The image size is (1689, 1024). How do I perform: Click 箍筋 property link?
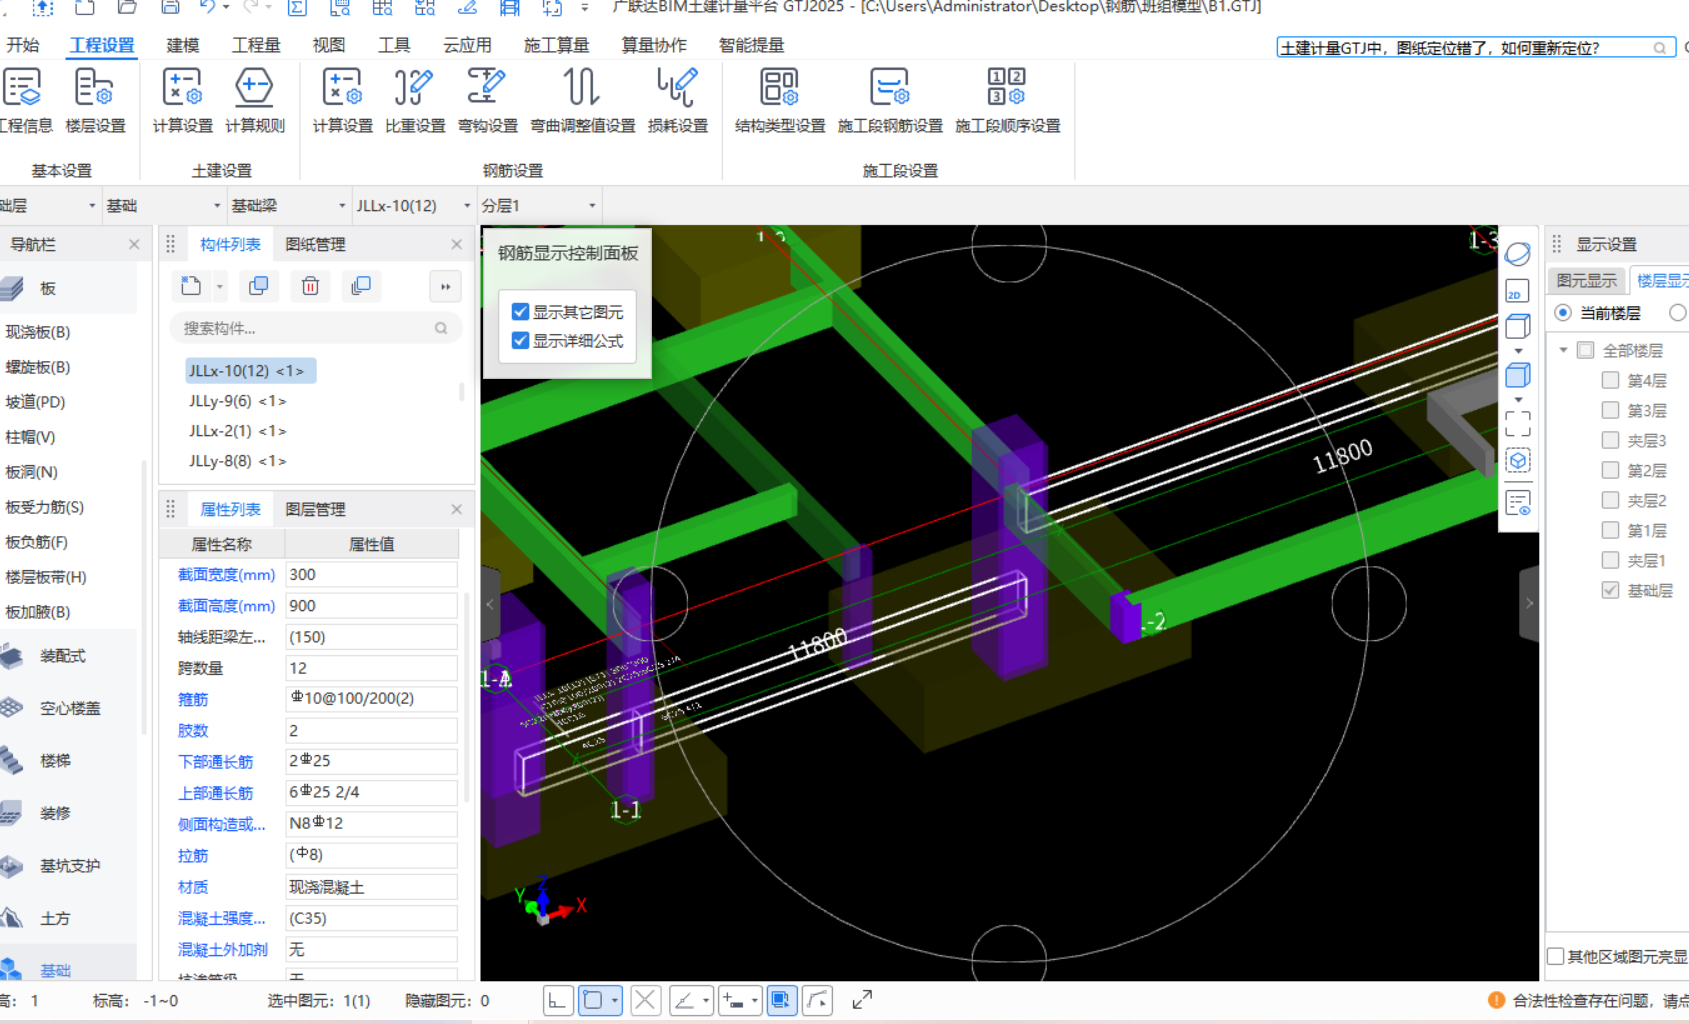point(193,699)
